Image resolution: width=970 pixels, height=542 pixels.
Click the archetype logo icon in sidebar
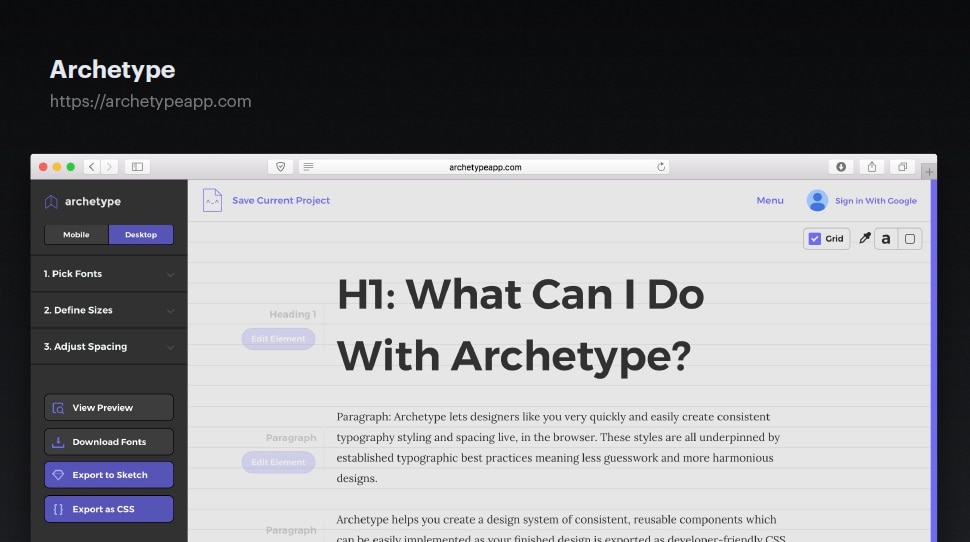click(x=51, y=202)
